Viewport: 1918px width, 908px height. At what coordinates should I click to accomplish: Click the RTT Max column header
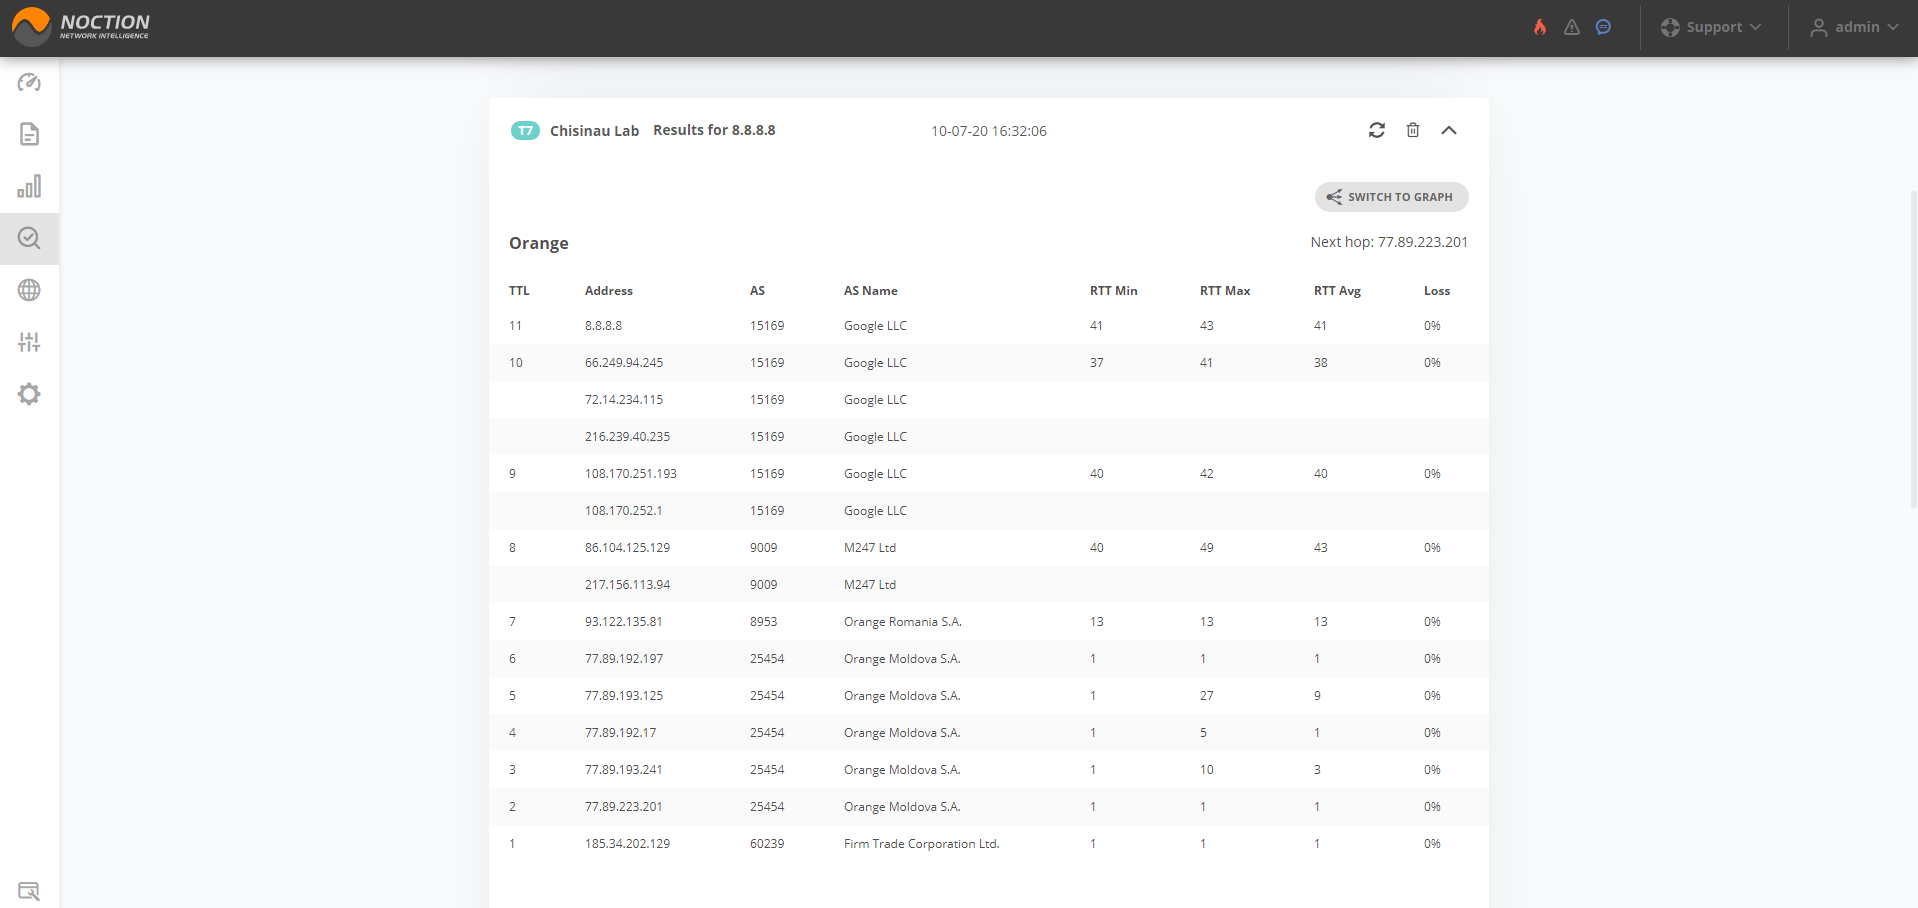point(1225,291)
